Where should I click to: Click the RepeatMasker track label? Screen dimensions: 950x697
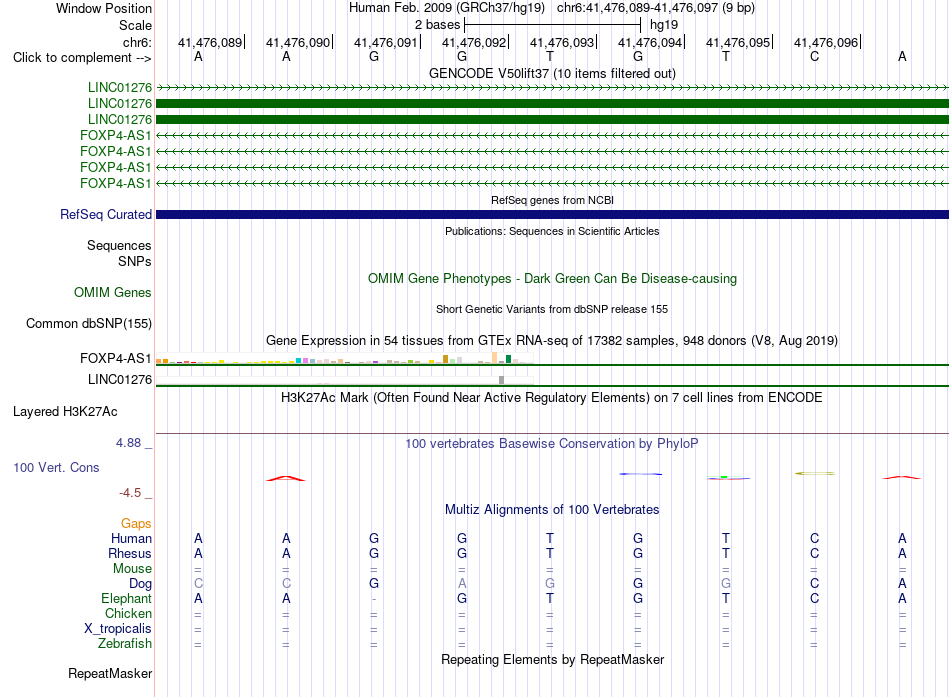pyautogui.click(x=110, y=673)
